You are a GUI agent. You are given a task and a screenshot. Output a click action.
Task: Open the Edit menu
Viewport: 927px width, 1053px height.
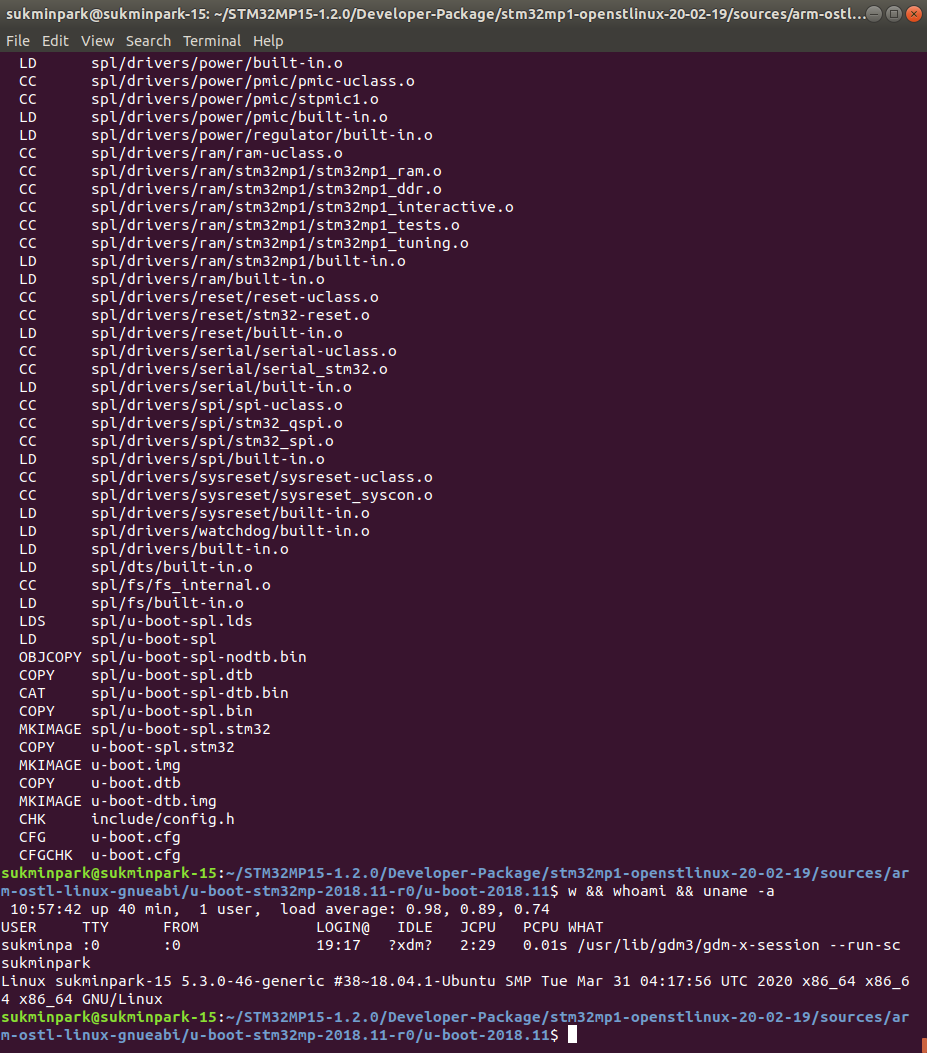coord(55,41)
